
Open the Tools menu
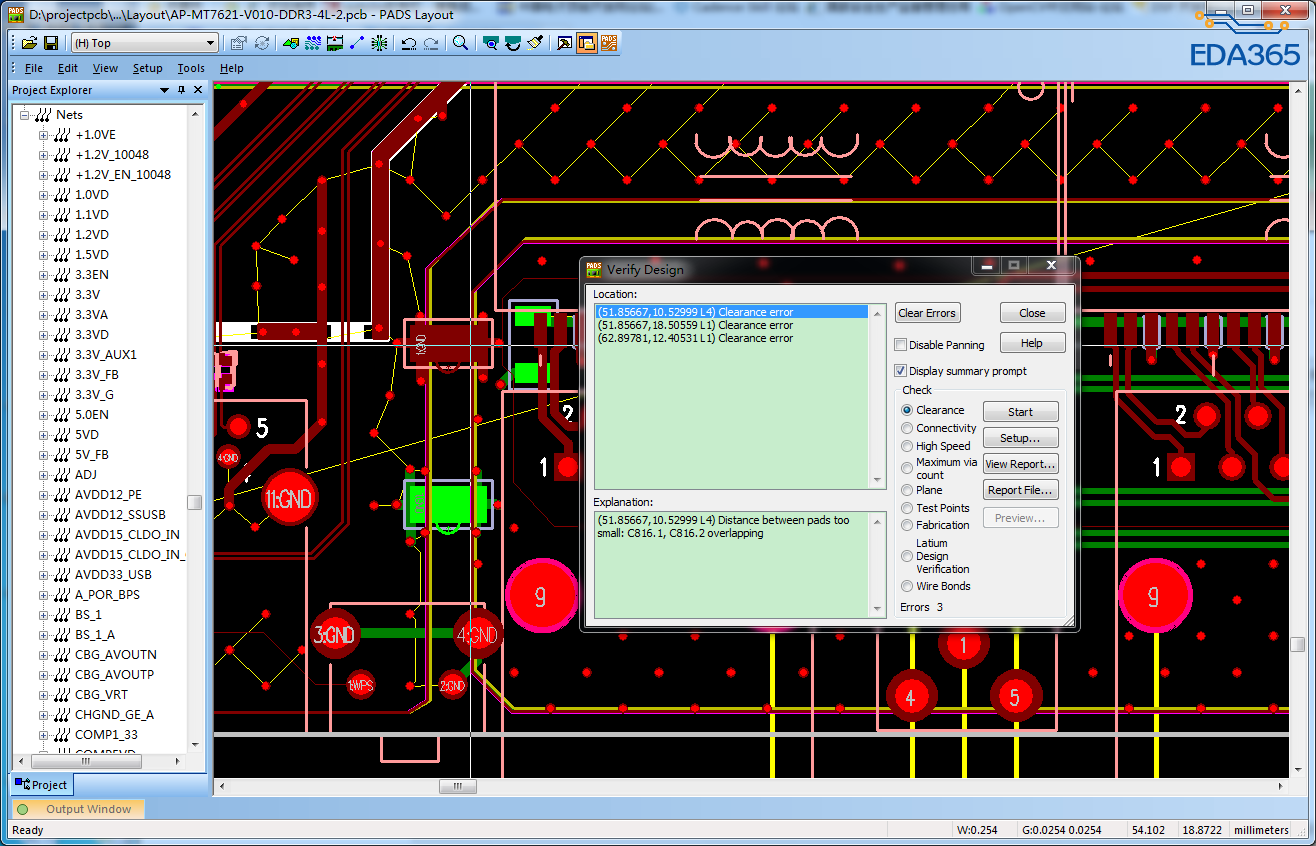coord(190,68)
